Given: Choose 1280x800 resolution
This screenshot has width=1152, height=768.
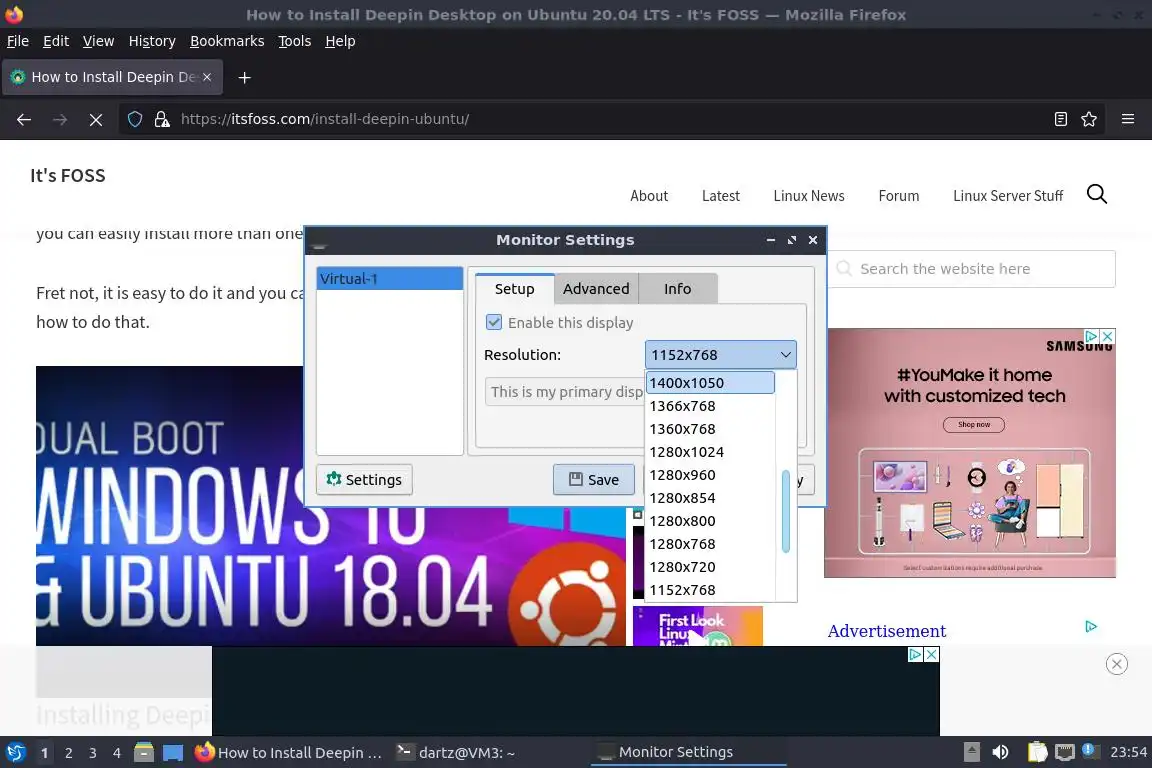Looking at the screenshot, I should click(x=710, y=520).
